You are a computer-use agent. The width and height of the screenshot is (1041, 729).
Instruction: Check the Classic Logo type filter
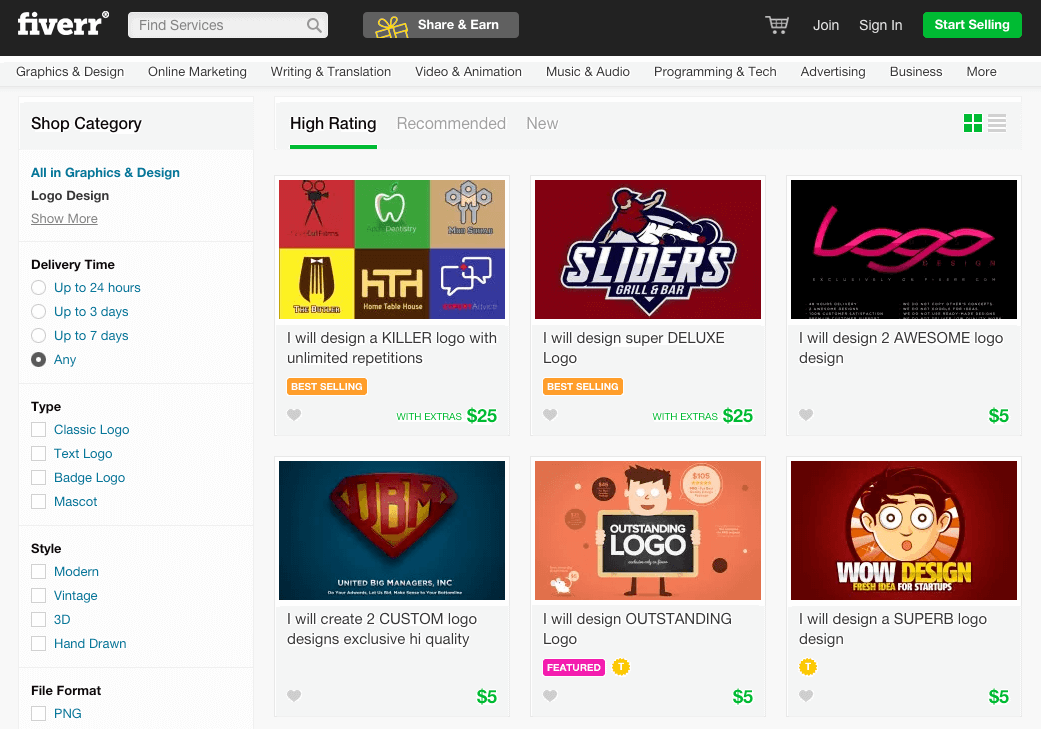click(39, 430)
